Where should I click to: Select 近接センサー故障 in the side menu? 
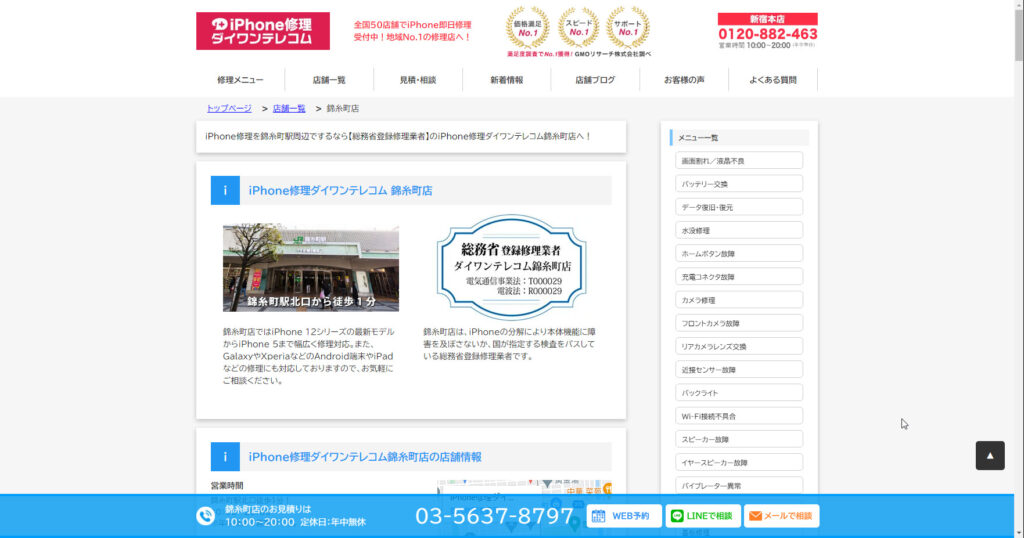(x=739, y=370)
